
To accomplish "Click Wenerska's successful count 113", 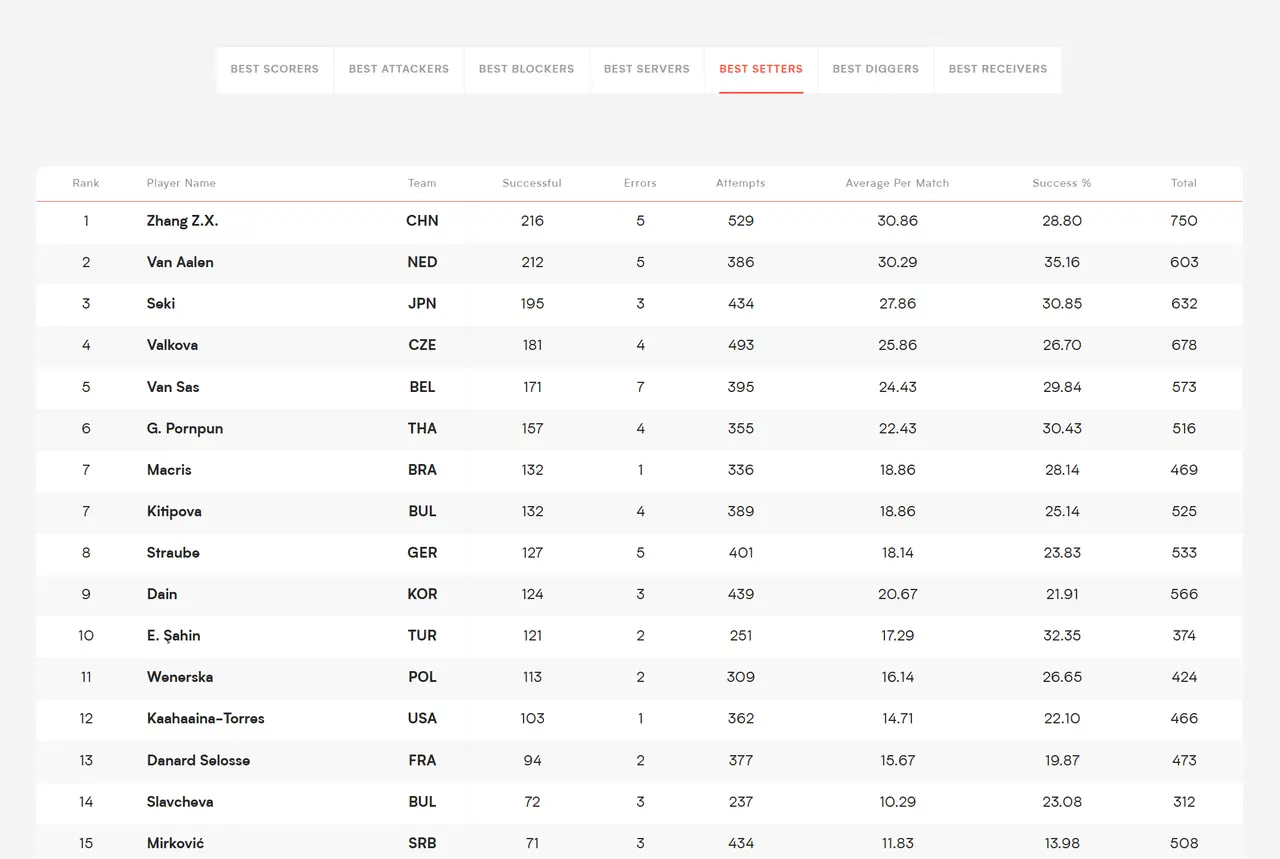I will (532, 677).
